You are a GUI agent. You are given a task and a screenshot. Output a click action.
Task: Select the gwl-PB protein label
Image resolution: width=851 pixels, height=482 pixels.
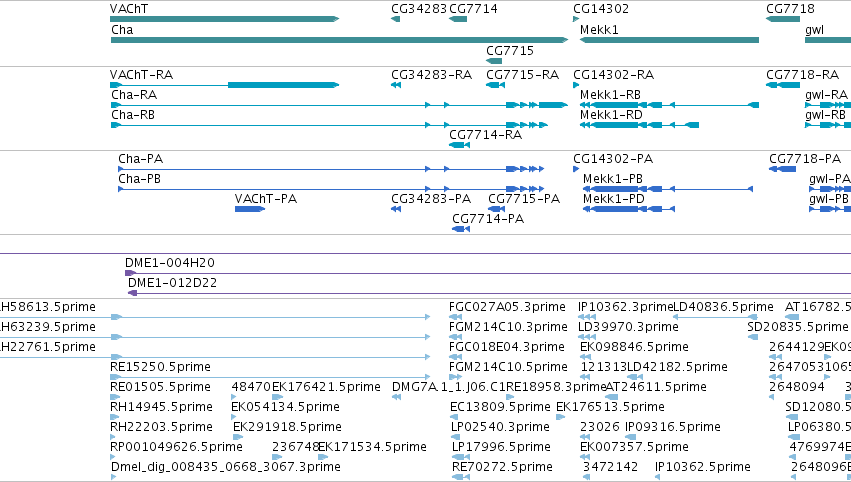(829, 199)
